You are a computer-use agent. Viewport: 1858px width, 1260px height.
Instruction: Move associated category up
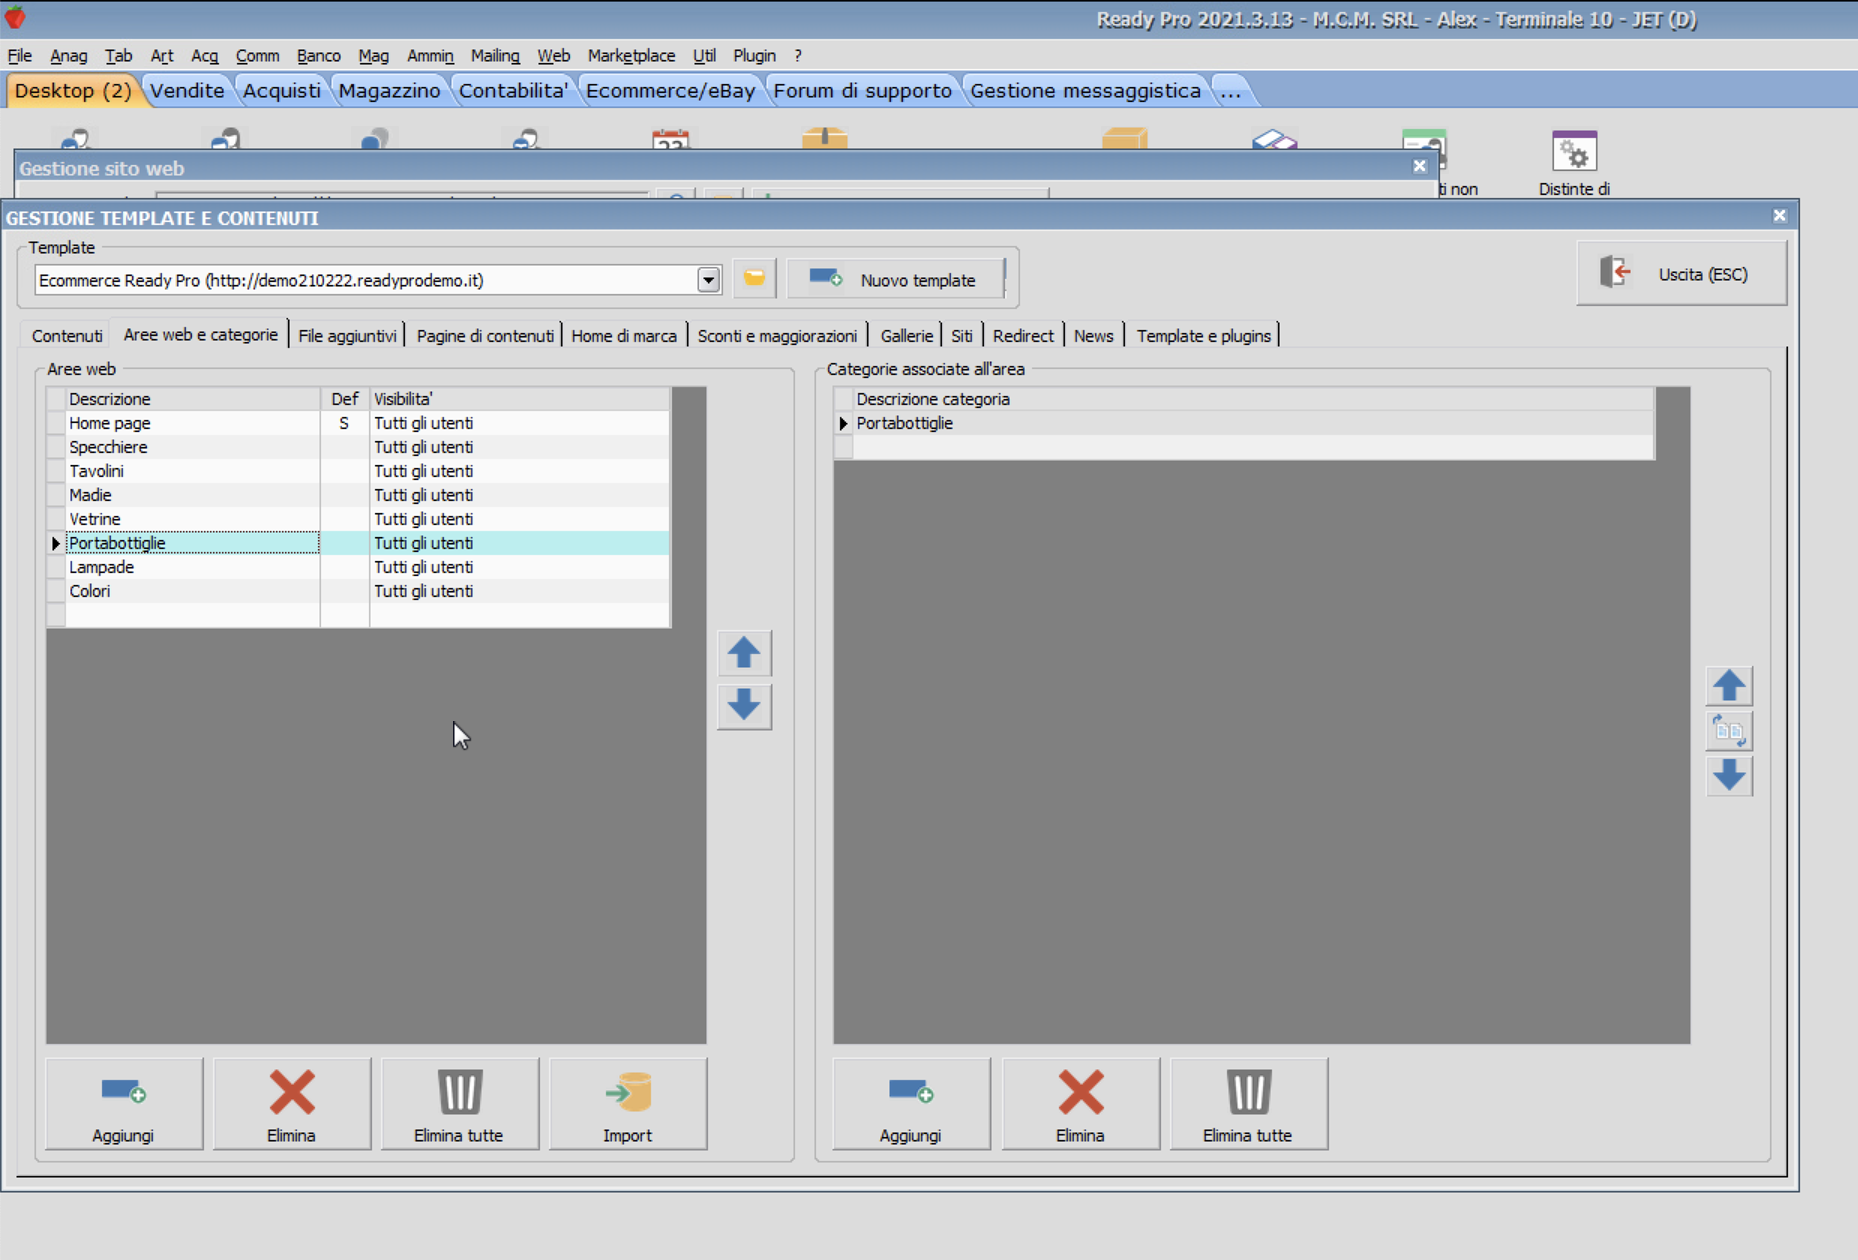[1729, 685]
